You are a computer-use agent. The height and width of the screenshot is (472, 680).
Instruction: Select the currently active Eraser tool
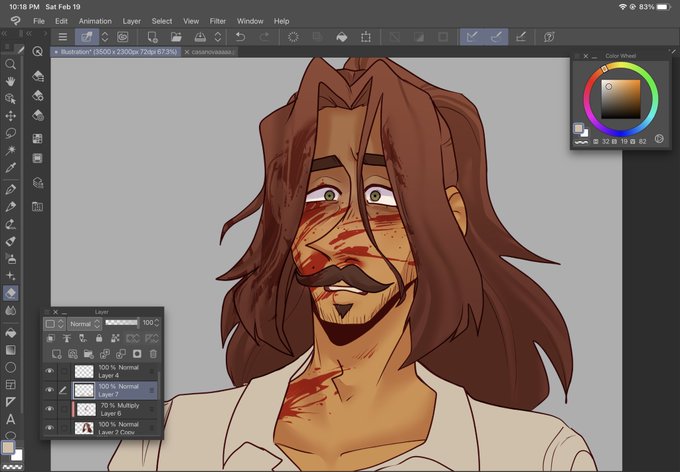10,293
